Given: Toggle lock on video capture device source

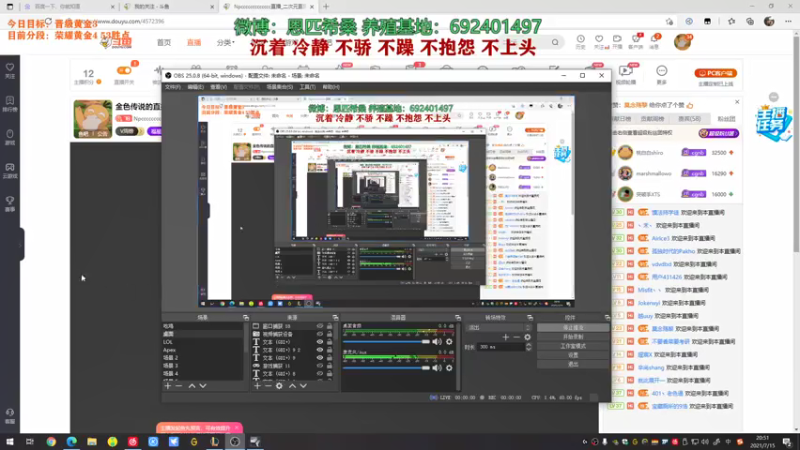Looking at the screenshot, I should click(330, 334).
